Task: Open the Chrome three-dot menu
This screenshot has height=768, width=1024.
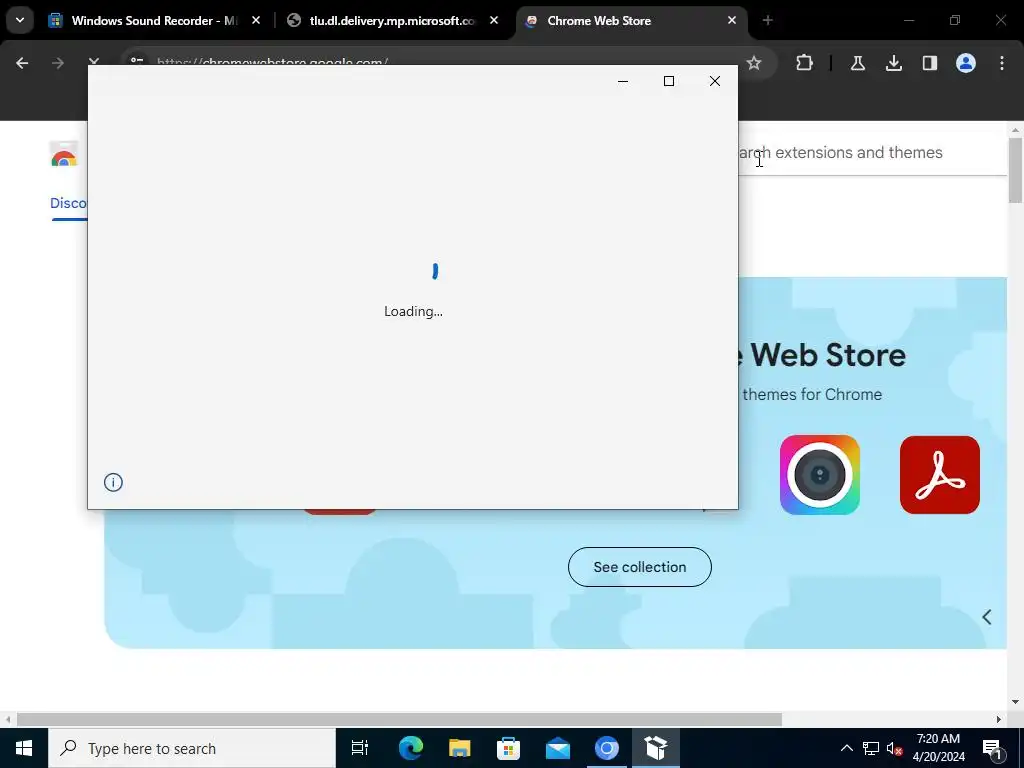Action: tap(1002, 63)
